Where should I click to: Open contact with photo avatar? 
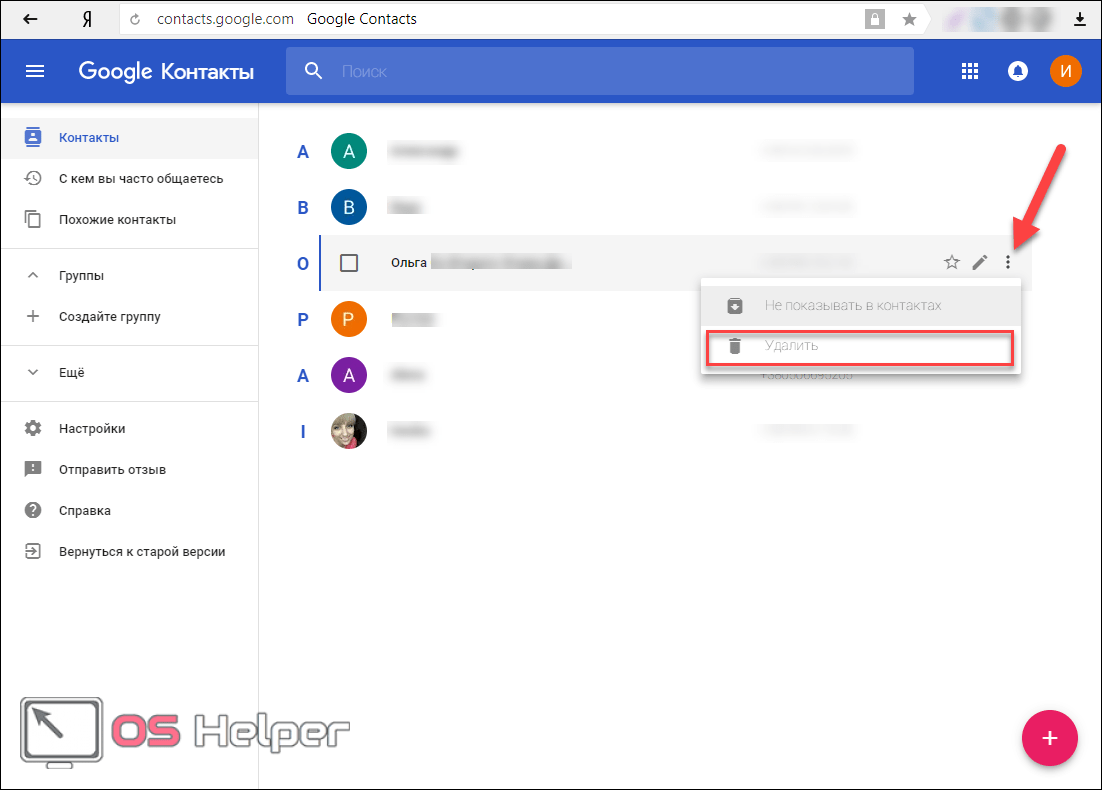[349, 431]
